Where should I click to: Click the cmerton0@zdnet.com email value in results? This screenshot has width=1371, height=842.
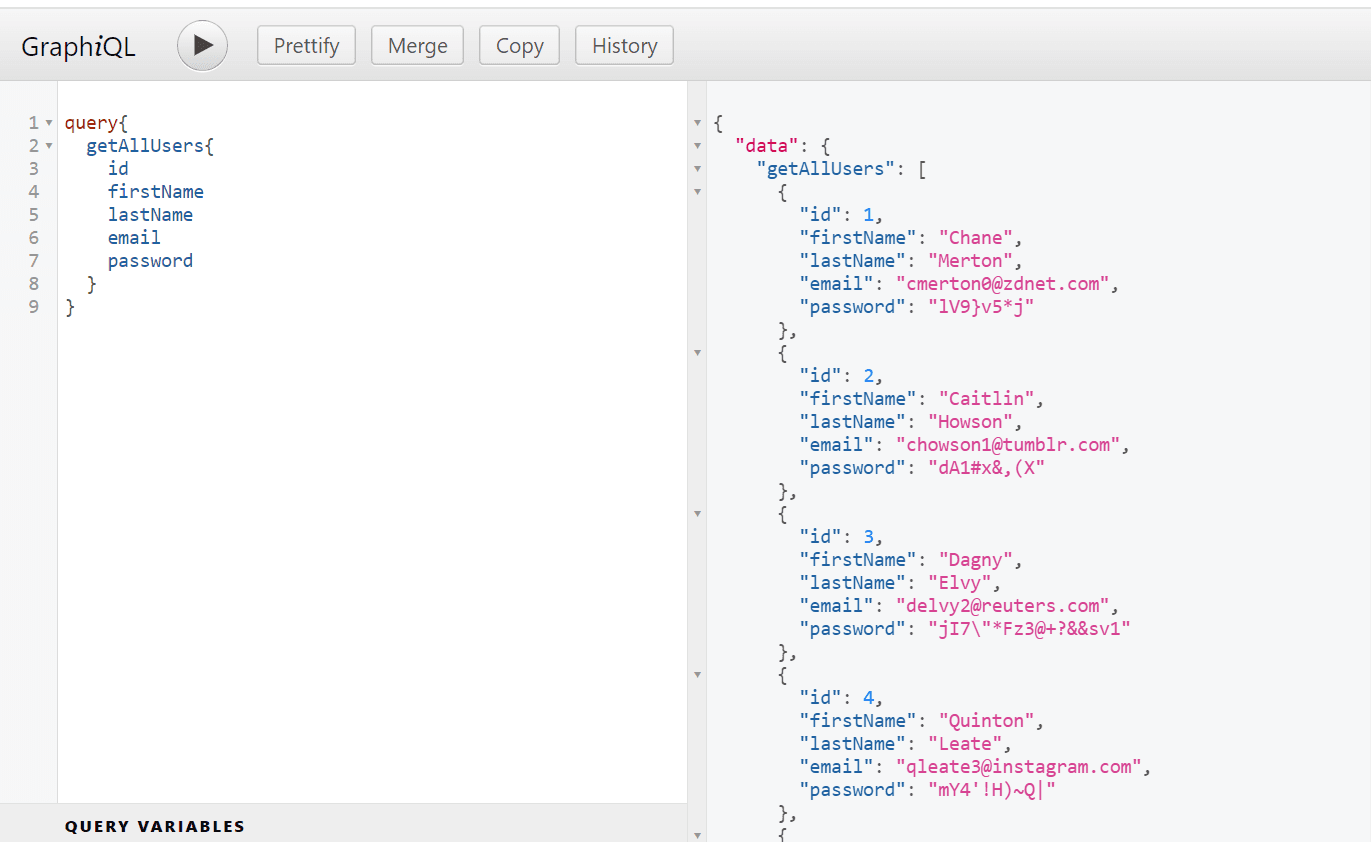point(1002,283)
